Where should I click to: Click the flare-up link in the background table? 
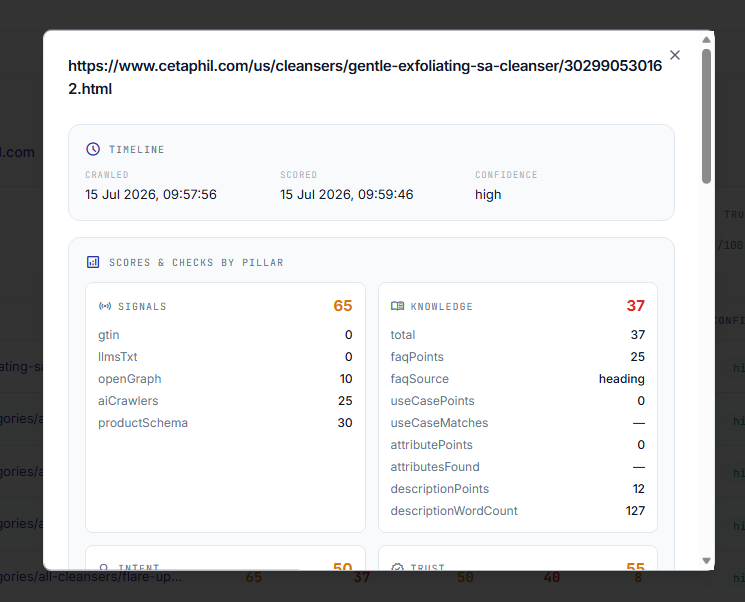91,577
